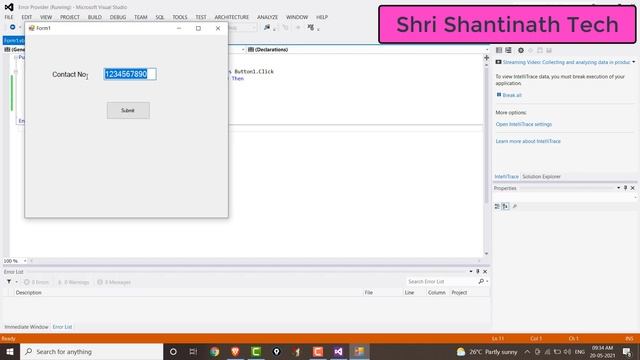Open the ANALYZE menu

pos(267,17)
